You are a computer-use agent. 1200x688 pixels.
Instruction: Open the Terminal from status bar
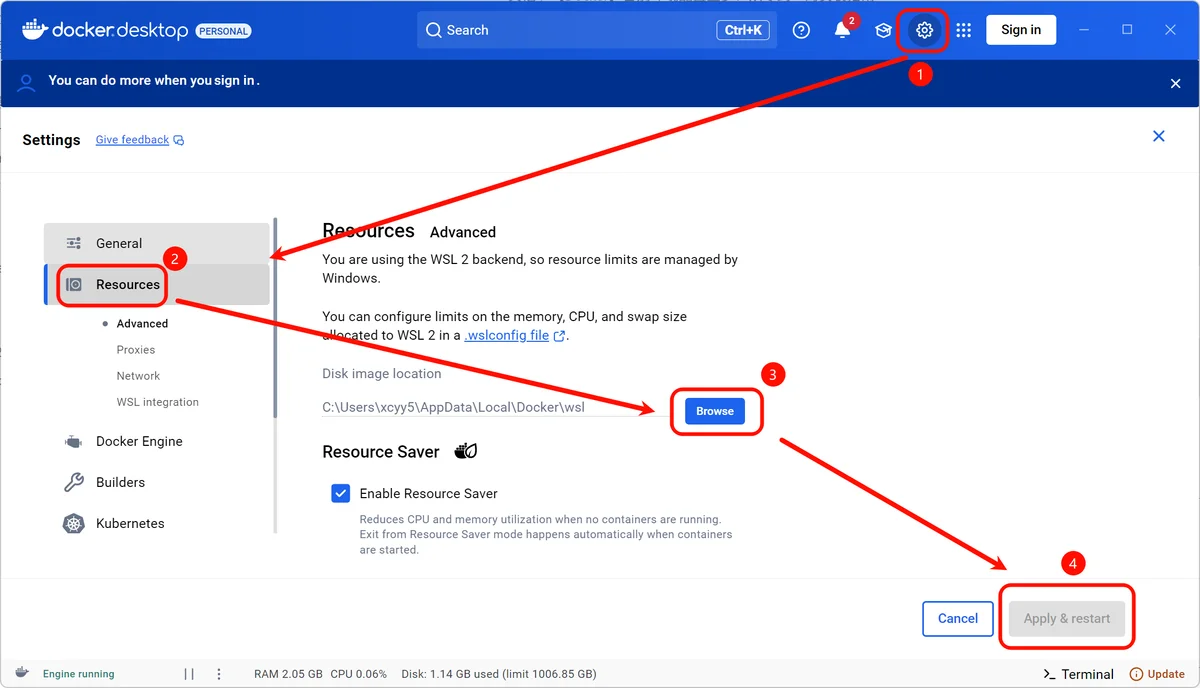[x=1078, y=674]
